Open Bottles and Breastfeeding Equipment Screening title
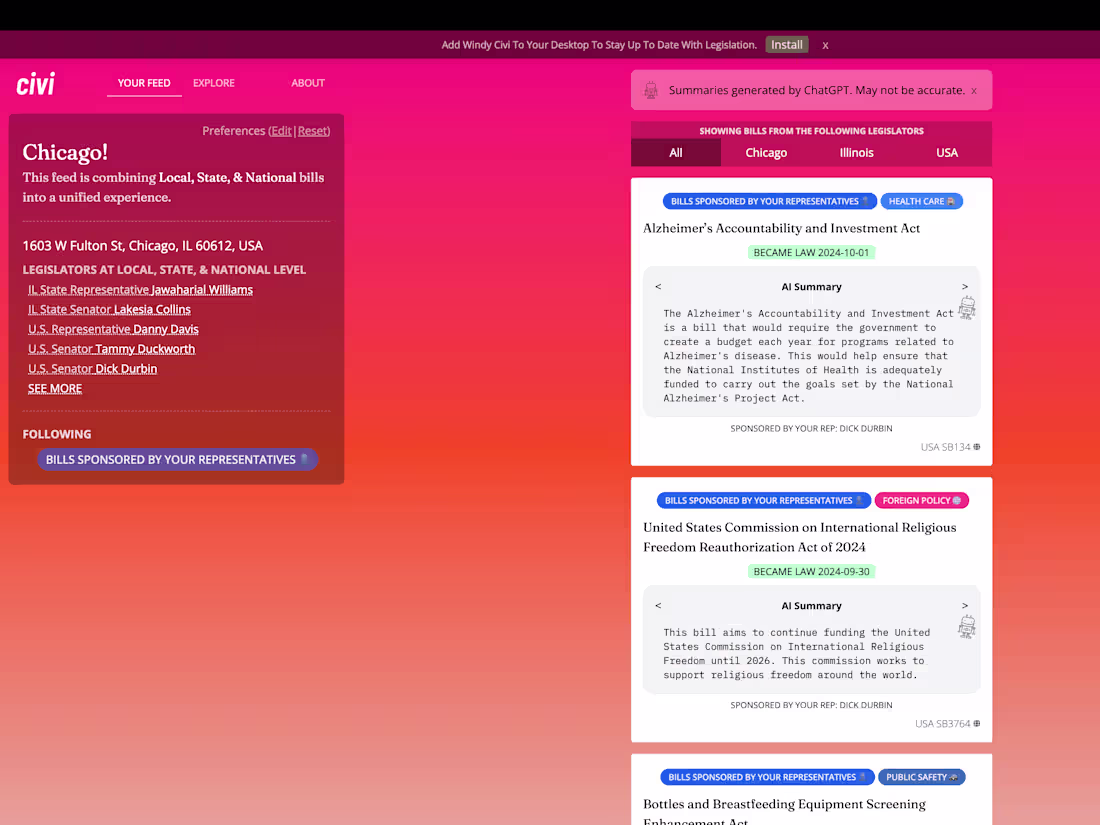Screen dimensions: 1100x825 784,811
